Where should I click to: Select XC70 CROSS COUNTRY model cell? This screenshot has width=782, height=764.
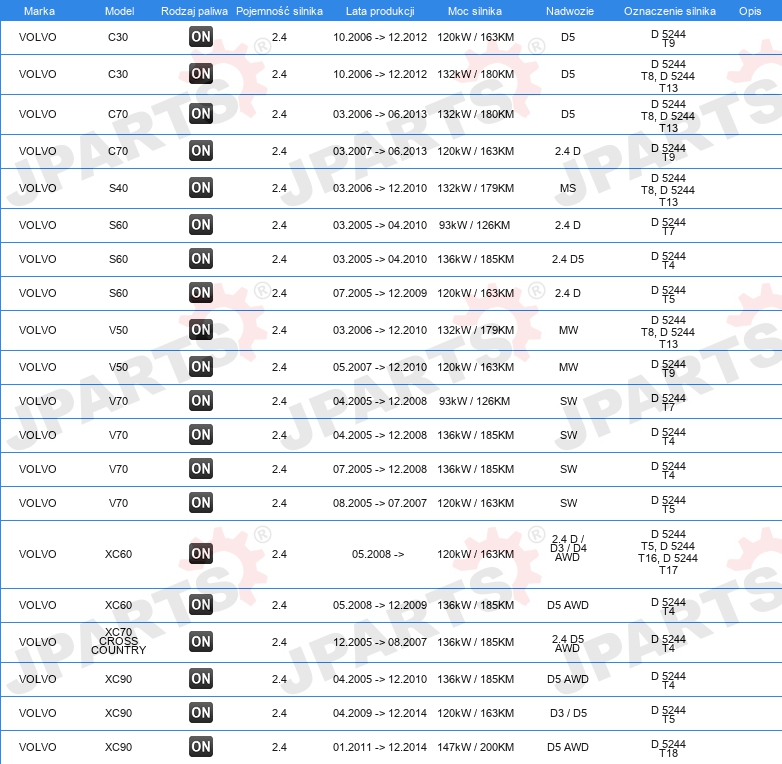[x=118, y=641]
